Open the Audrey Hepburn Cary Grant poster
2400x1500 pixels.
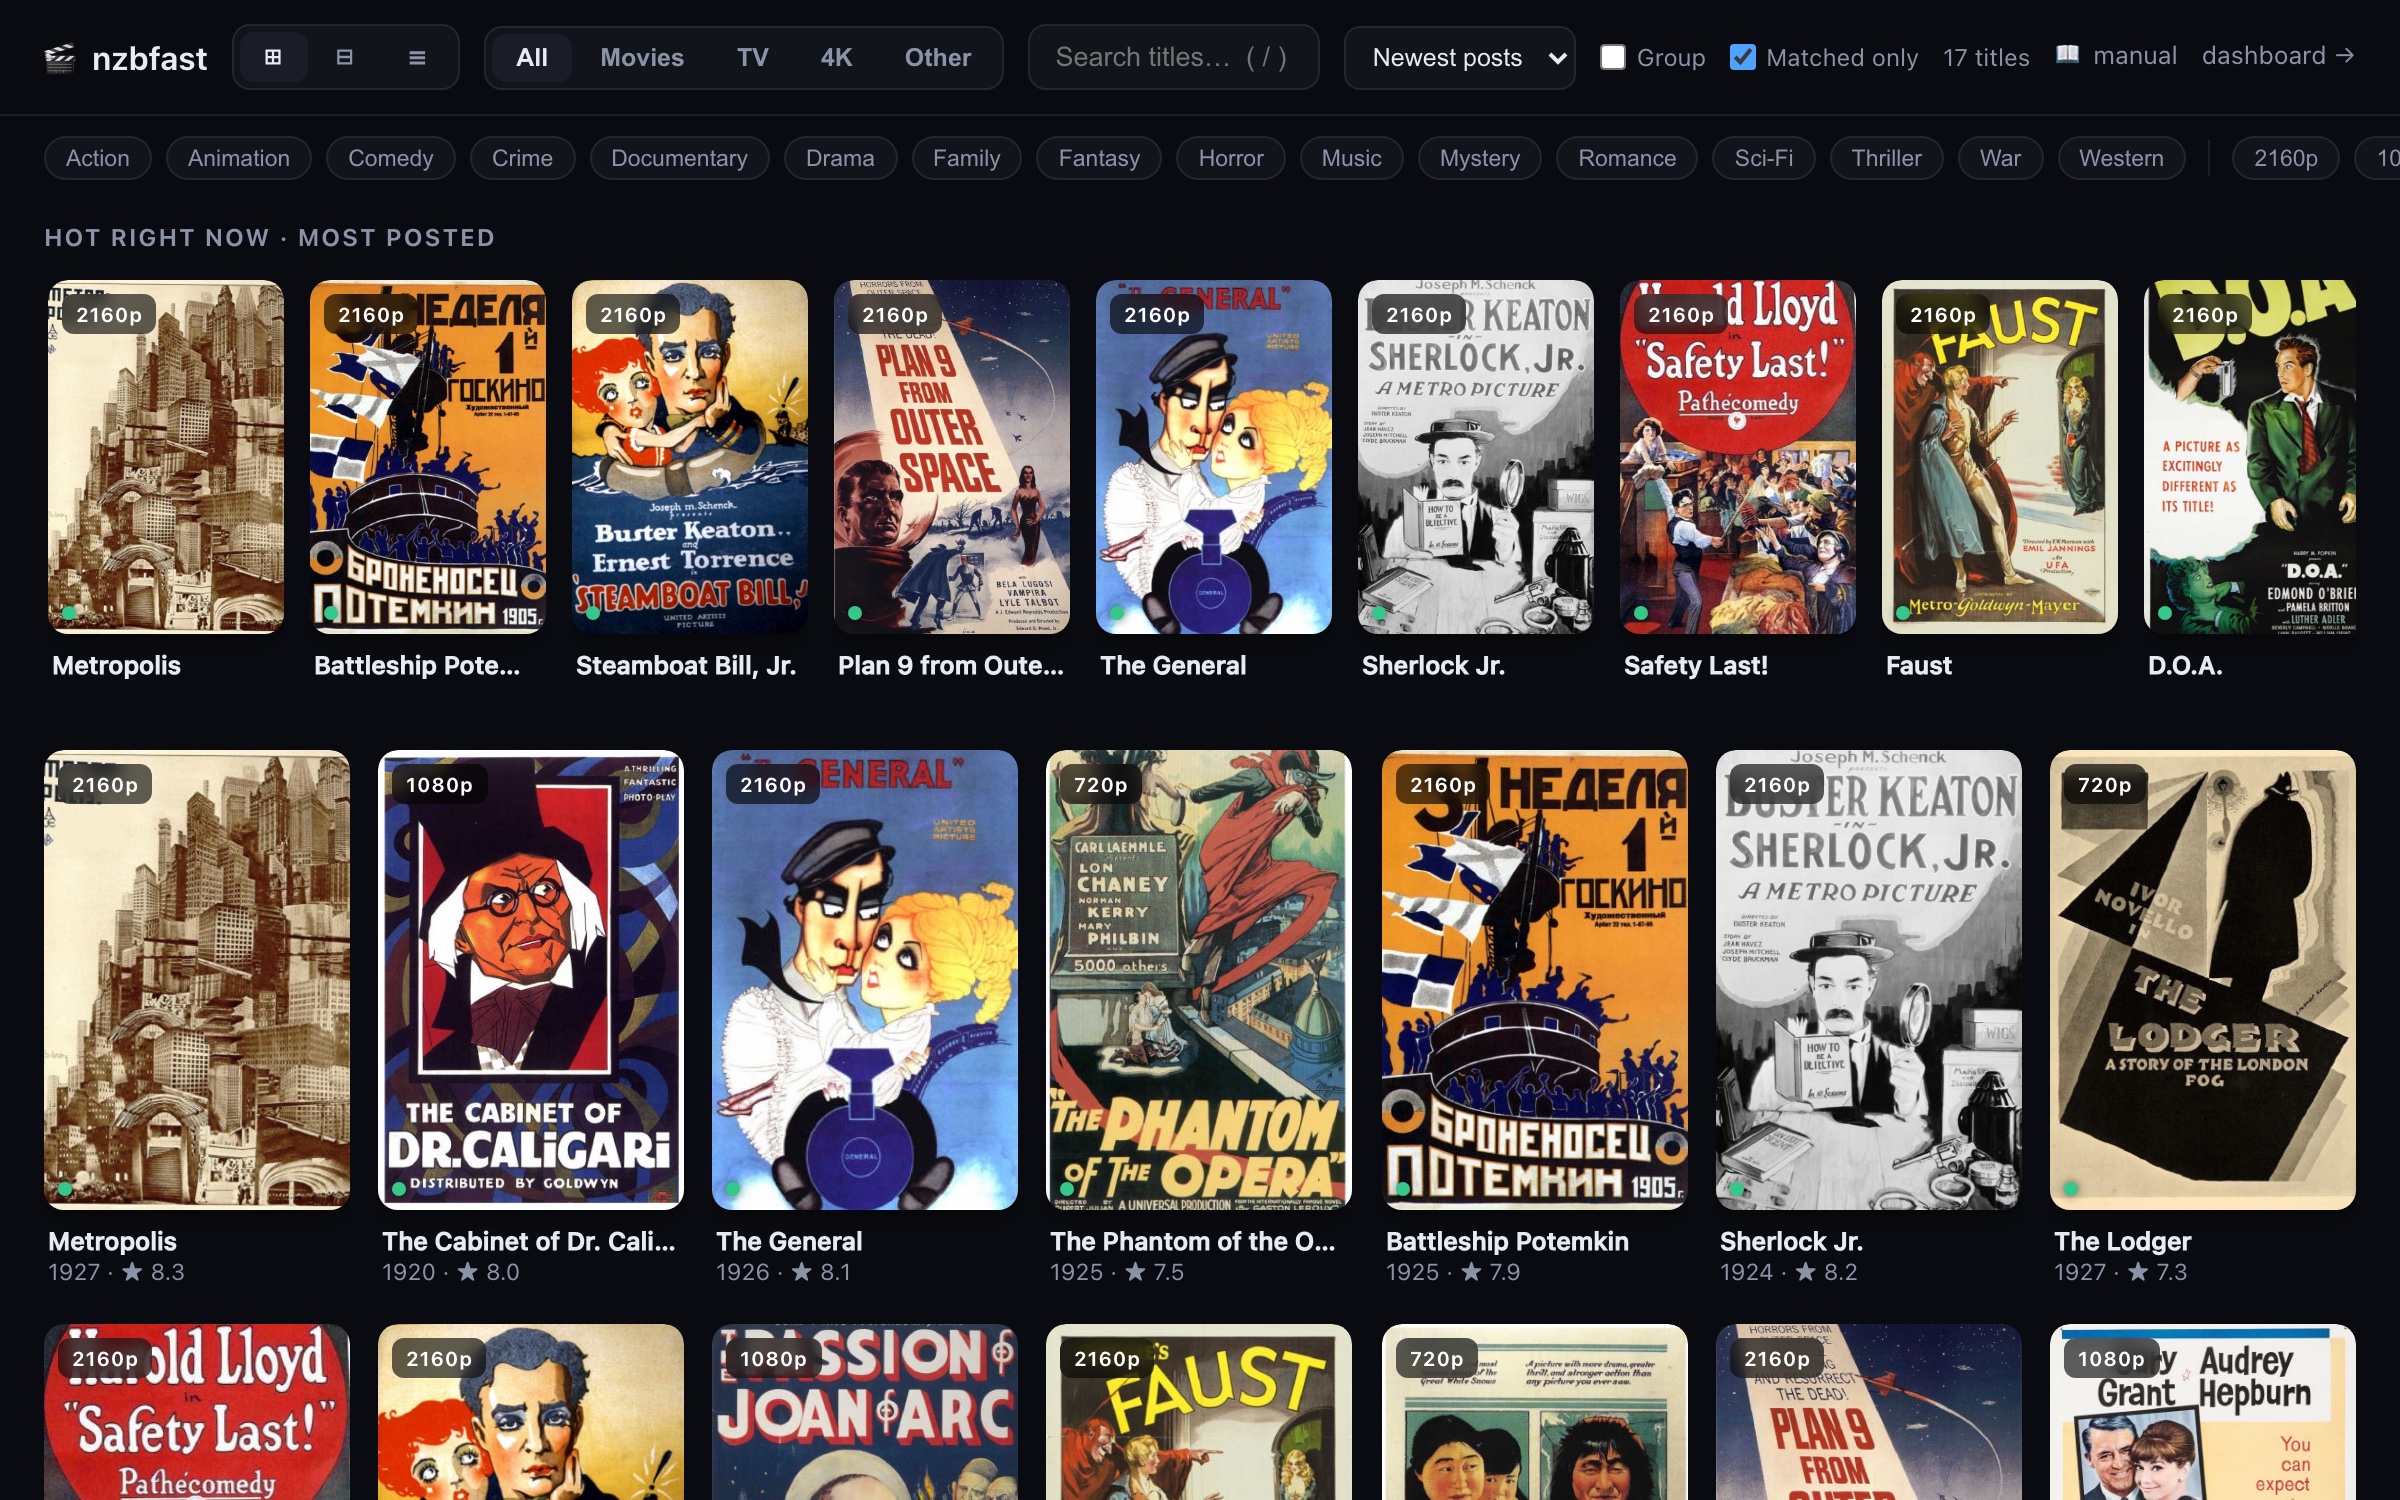[x=2203, y=1412]
